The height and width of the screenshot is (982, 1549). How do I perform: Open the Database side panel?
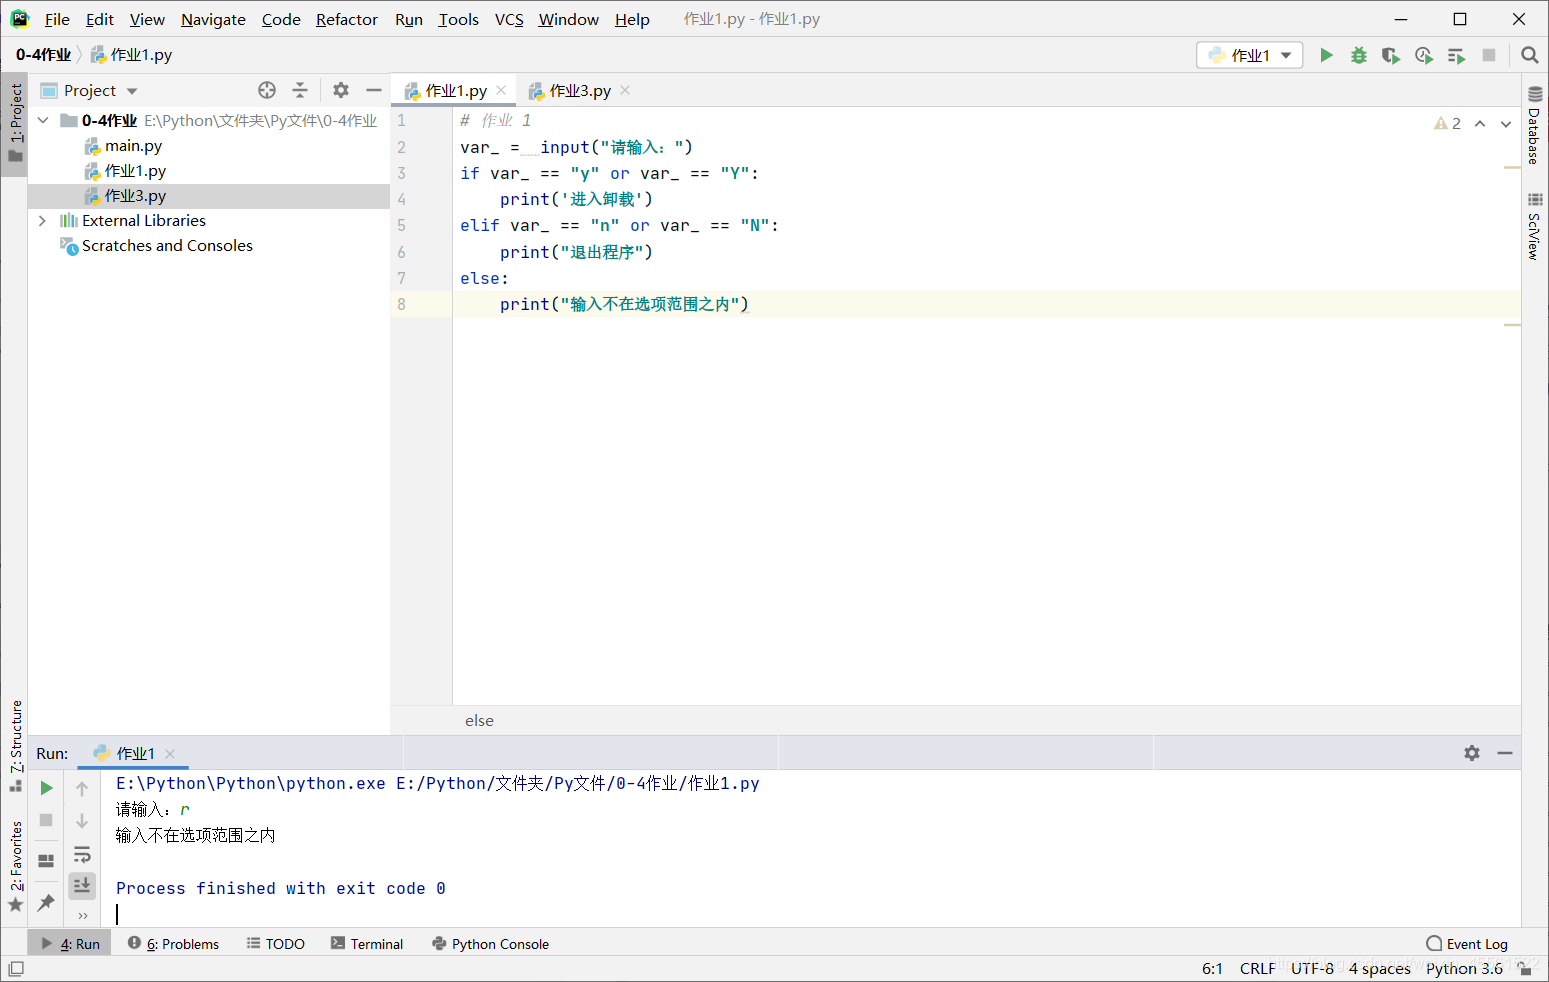point(1534,126)
